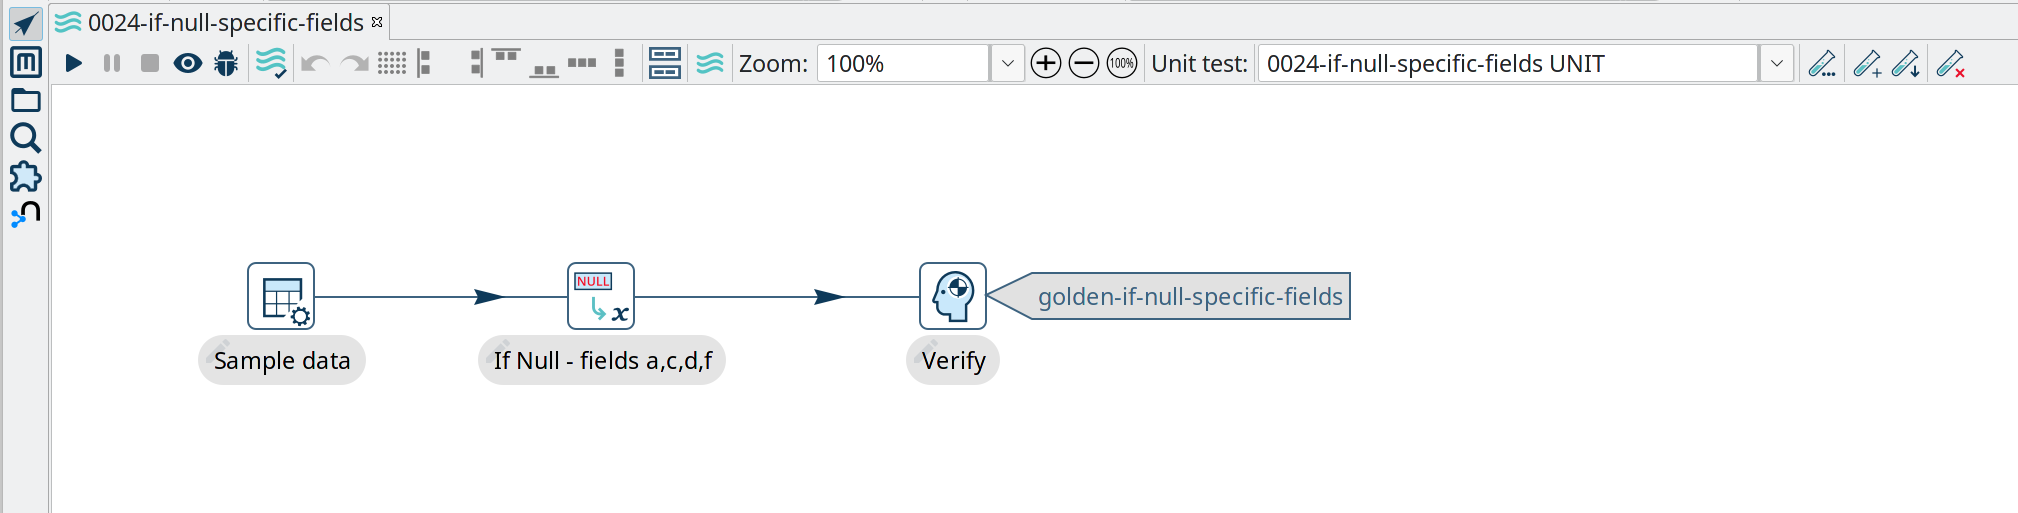
Task: Click the delete unit test icon
Action: click(1950, 64)
